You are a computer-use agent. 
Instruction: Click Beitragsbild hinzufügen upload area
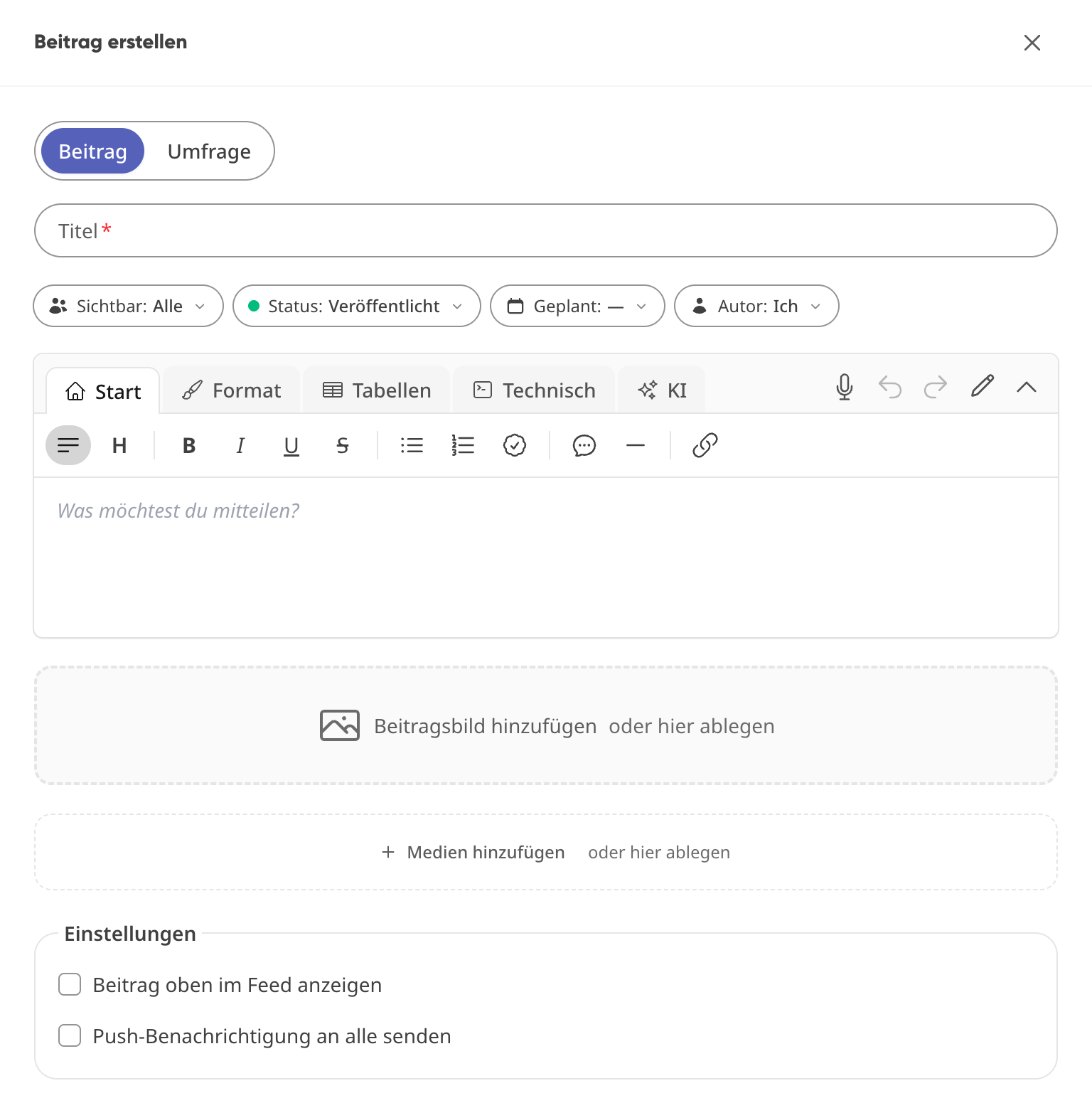pyautogui.click(x=546, y=725)
